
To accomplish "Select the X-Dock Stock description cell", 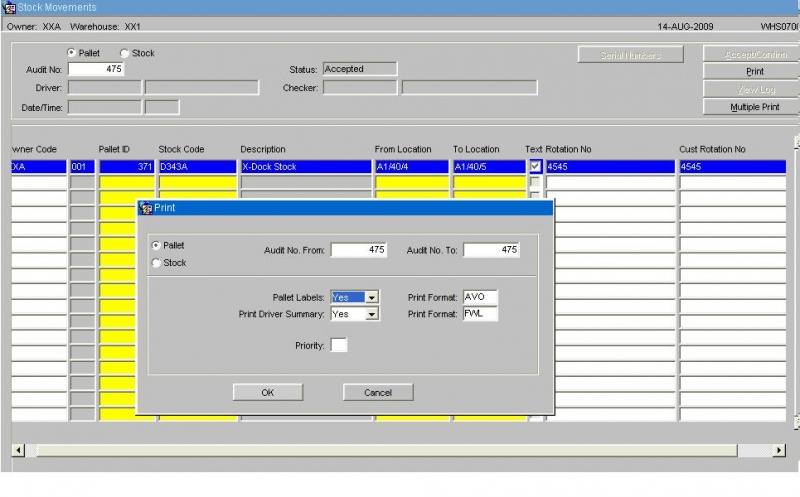I will [x=306, y=167].
